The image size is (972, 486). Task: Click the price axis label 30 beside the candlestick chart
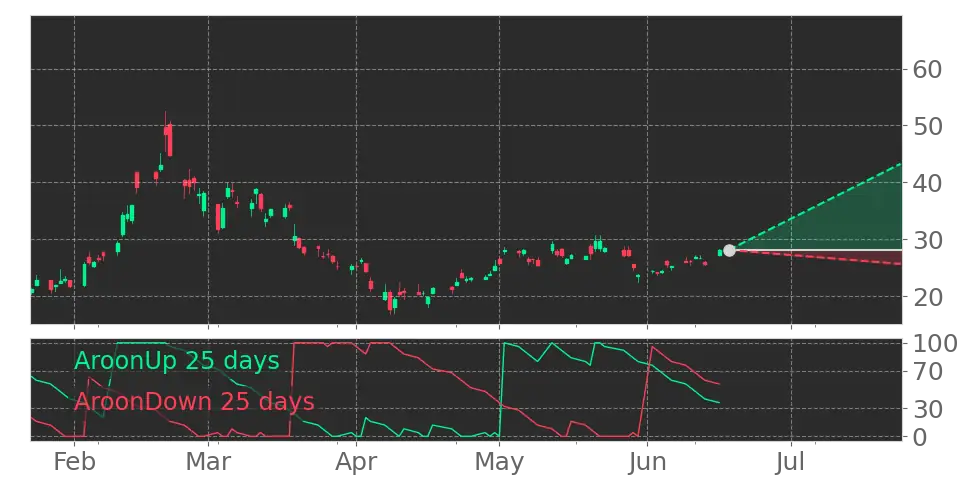point(927,239)
